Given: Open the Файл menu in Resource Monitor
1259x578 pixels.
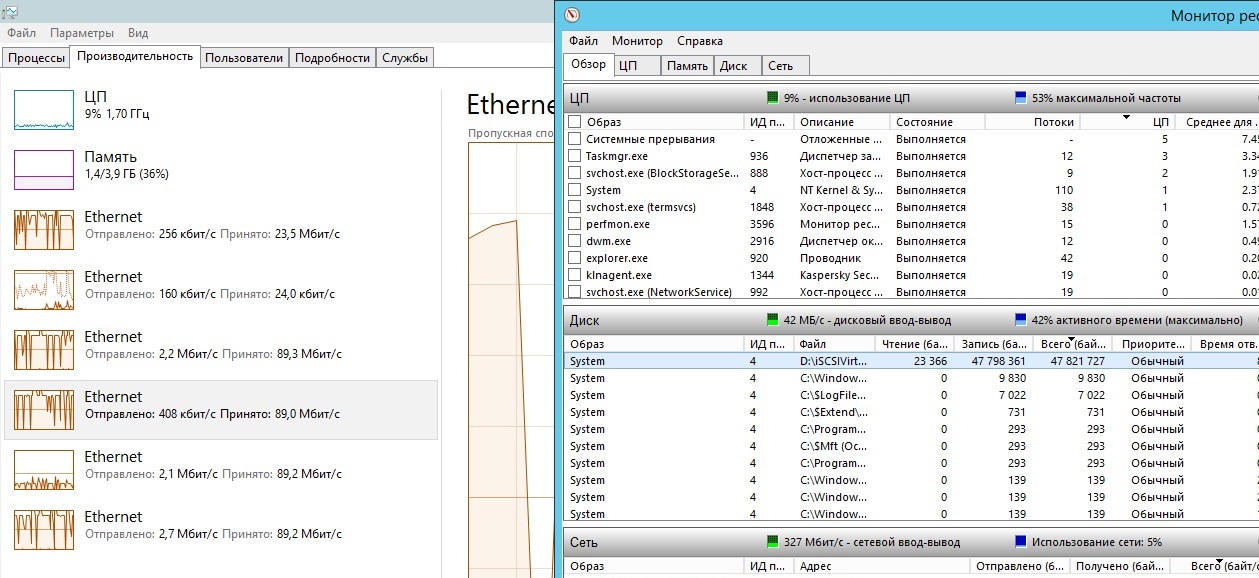Looking at the screenshot, I should click(584, 41).
